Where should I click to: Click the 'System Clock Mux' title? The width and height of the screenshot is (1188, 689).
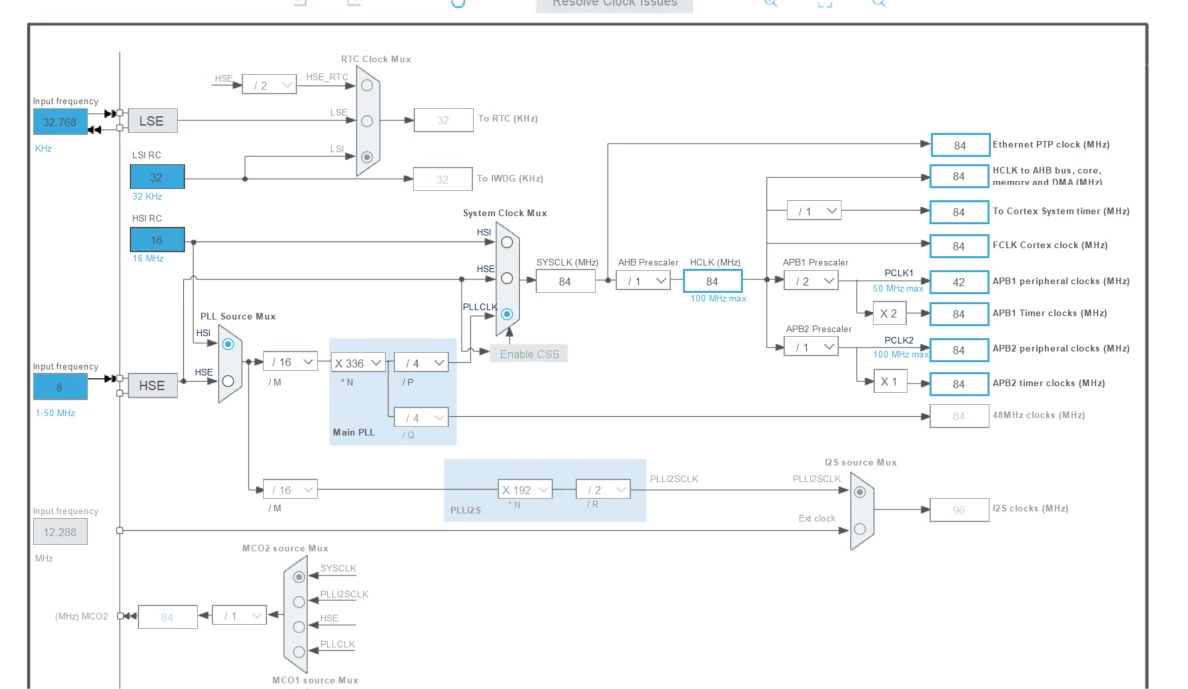coord(505,213)
